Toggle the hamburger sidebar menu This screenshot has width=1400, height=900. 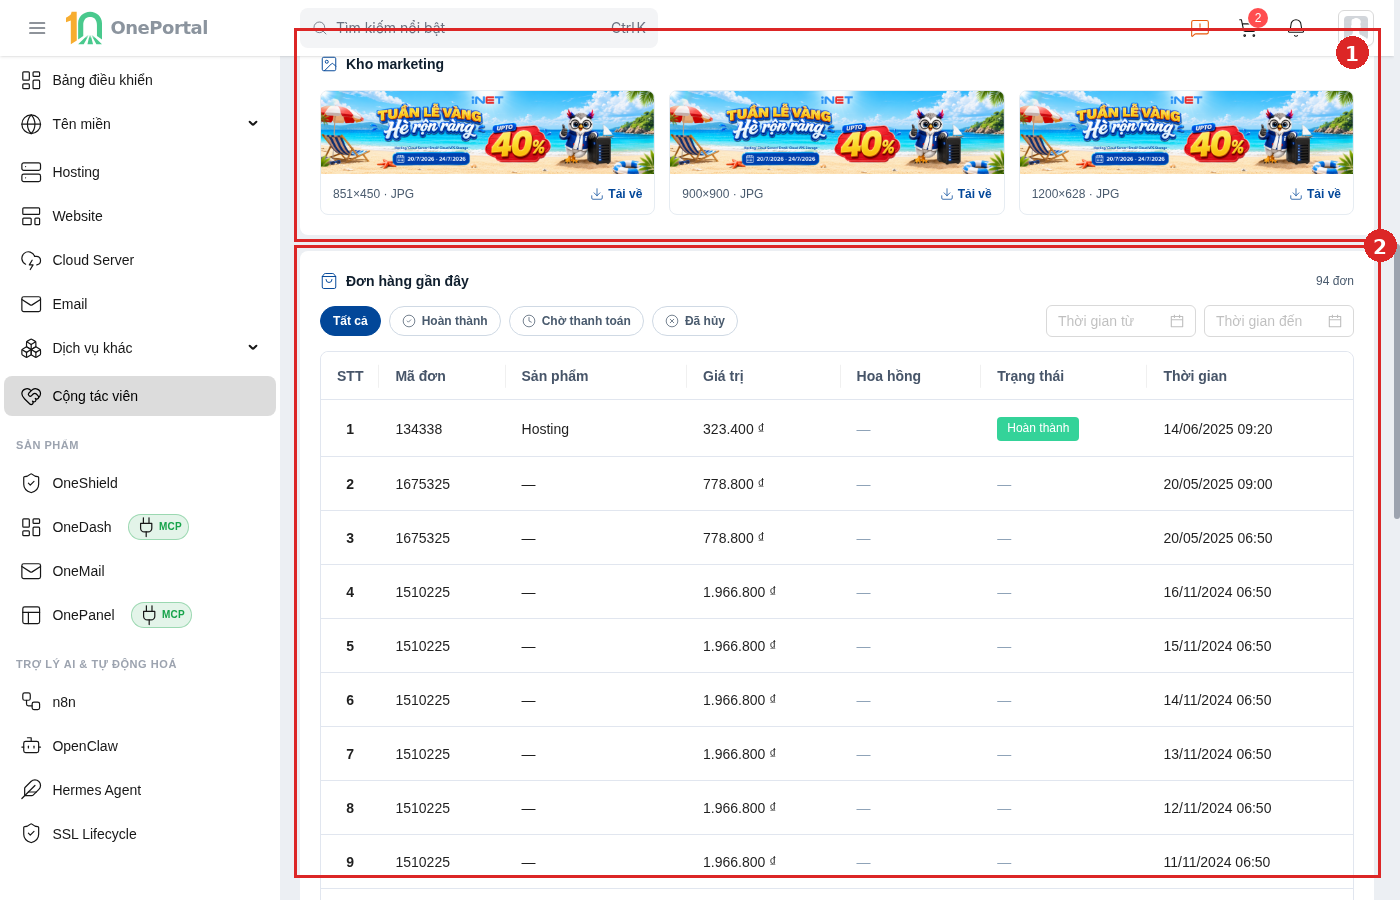(37, 28)
